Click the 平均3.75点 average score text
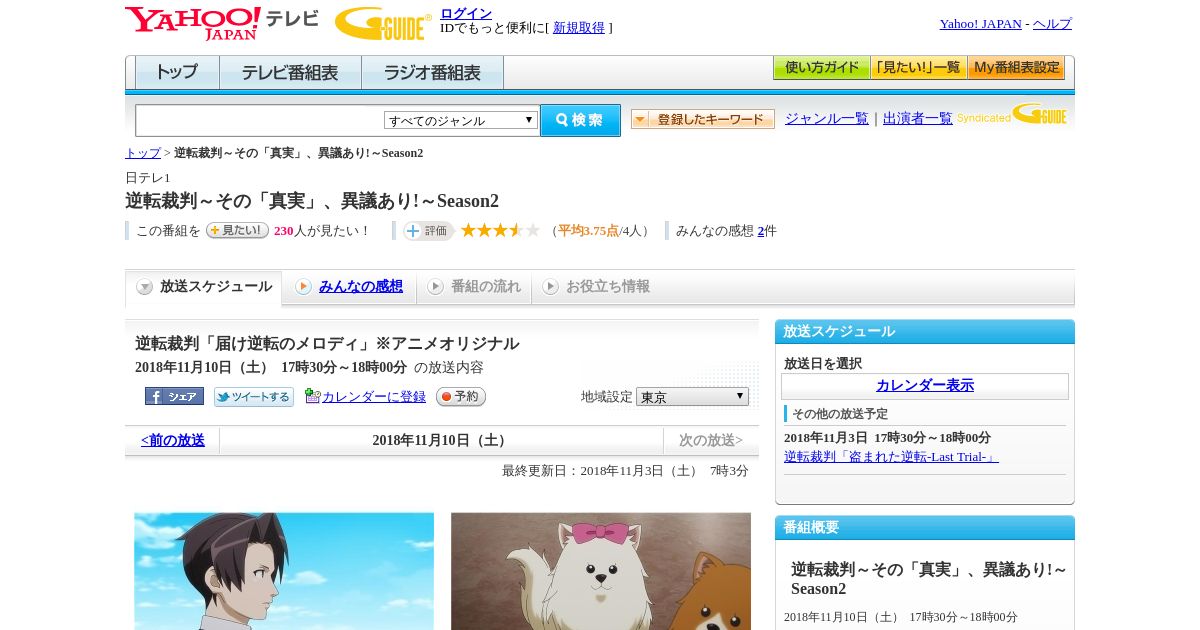1200x630 pixels. [x=588, y=231]
